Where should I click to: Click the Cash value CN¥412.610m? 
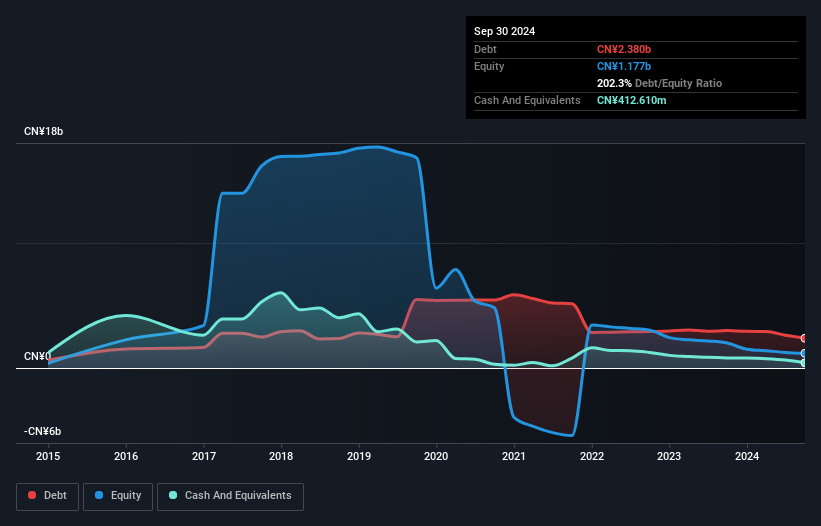(631, 100)
